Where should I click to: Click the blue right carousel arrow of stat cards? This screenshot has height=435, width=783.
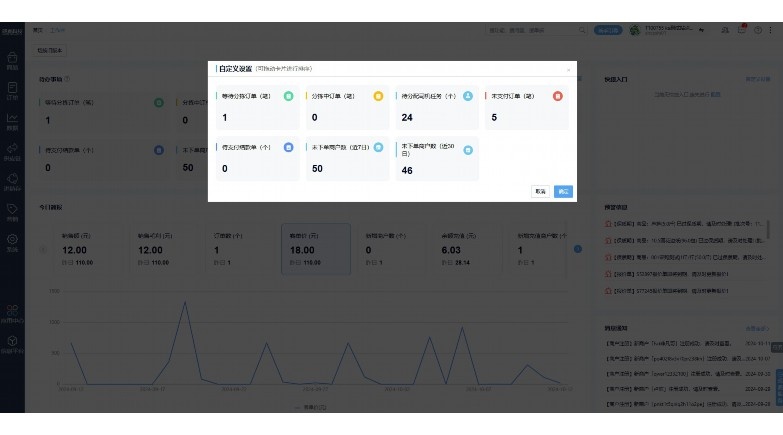point(578,249)
